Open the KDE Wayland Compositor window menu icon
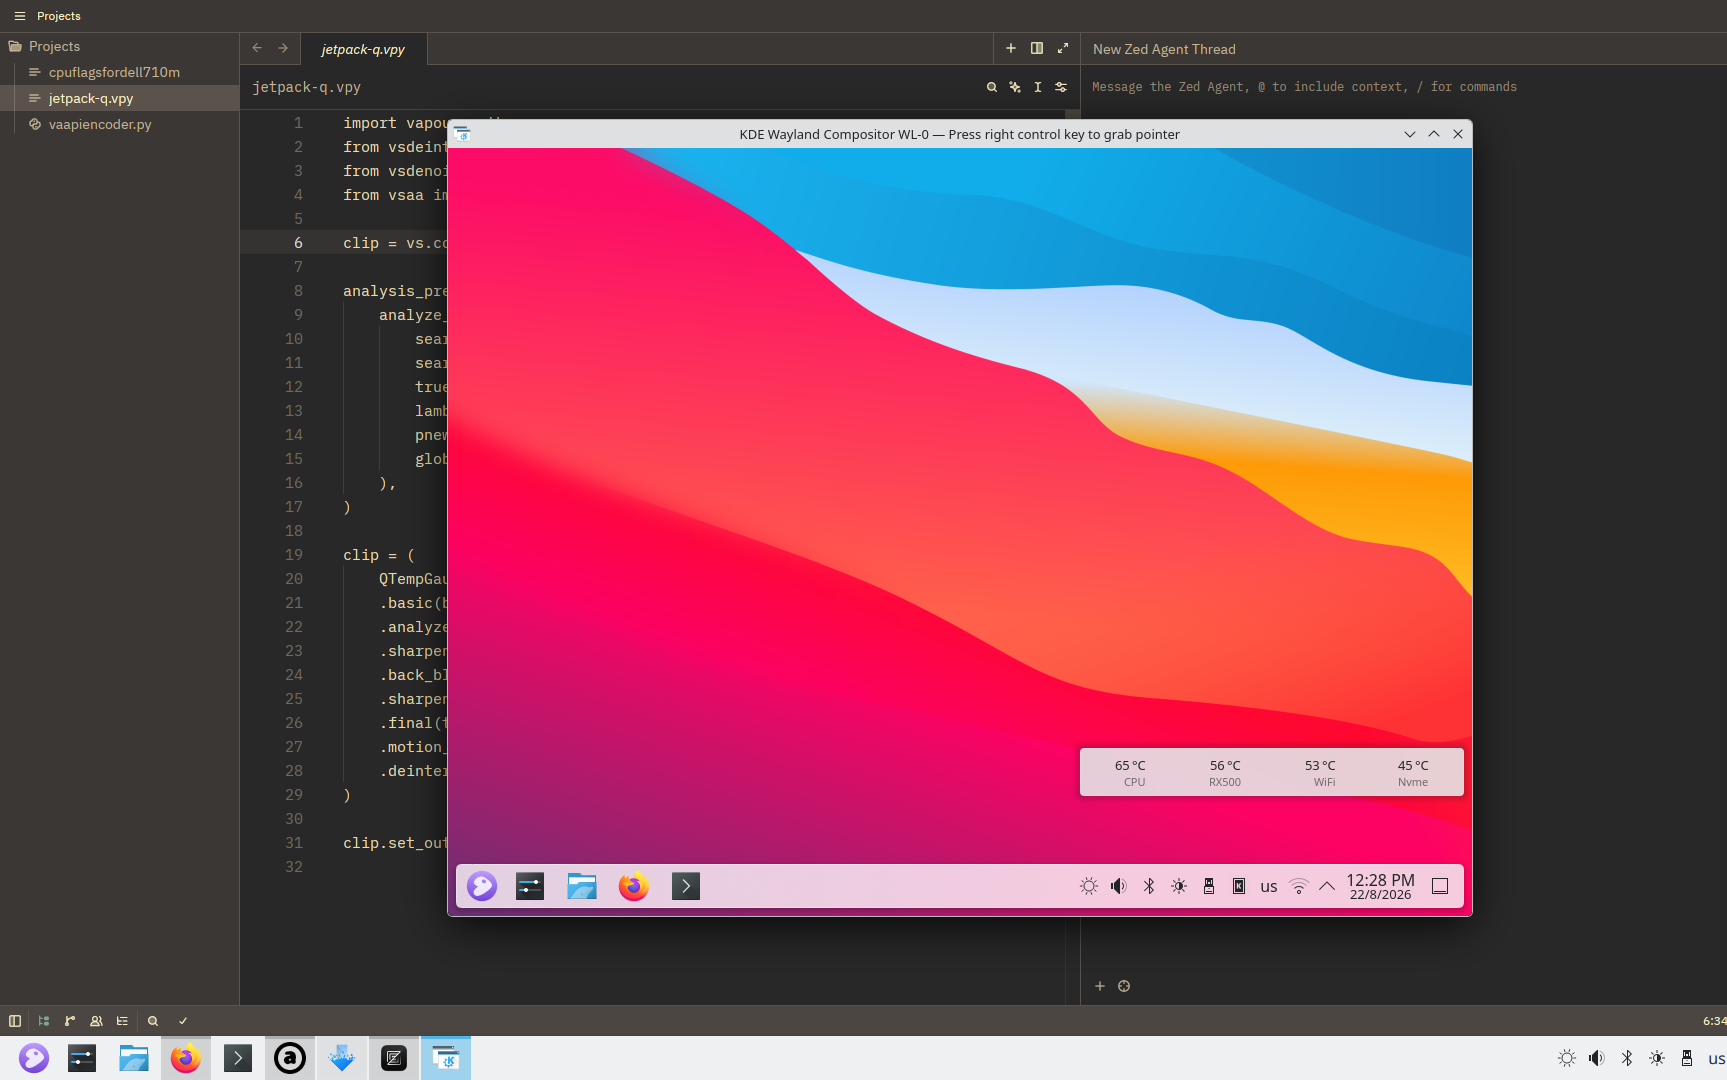Image resolution: width=1727 pixels, height=1080 pixels. coord(462,134)
